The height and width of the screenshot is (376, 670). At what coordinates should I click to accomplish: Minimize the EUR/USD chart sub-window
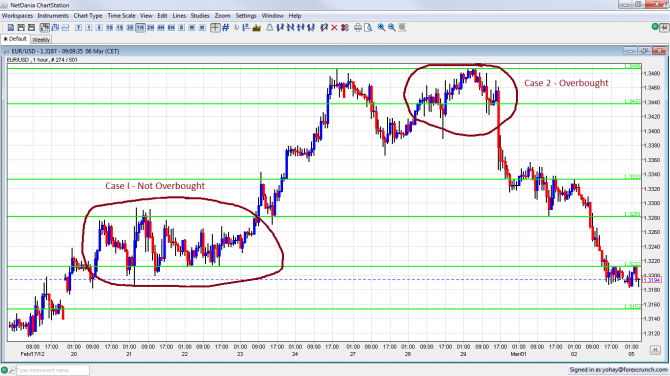(630, 51)
